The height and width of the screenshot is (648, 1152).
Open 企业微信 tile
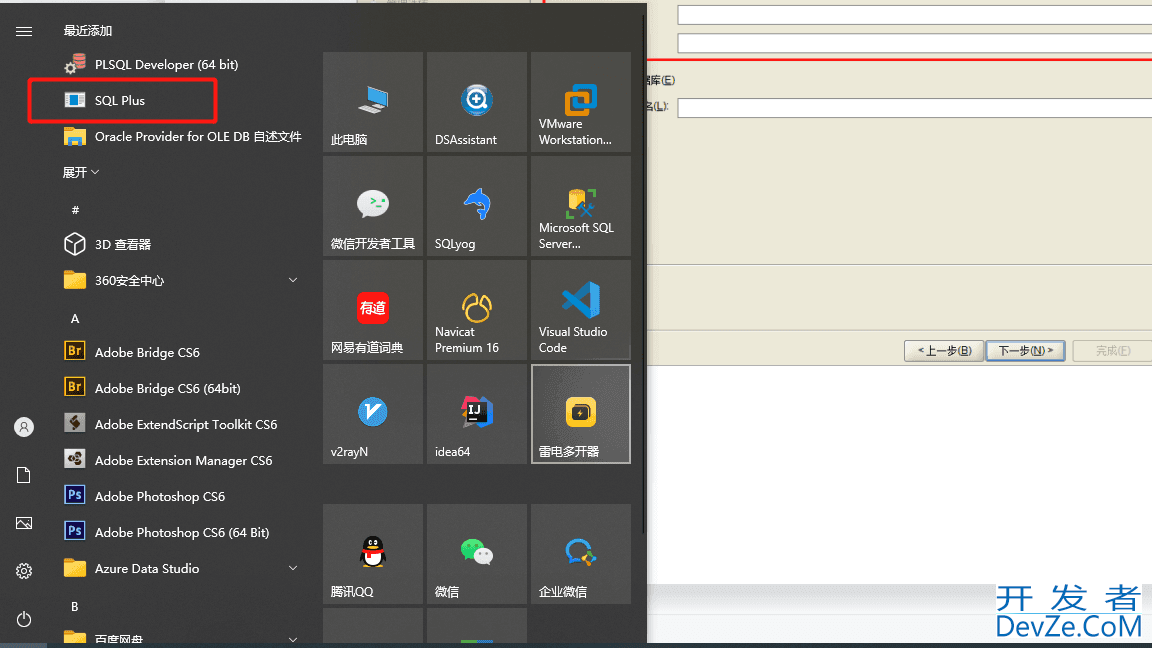(x=581, y=554)
